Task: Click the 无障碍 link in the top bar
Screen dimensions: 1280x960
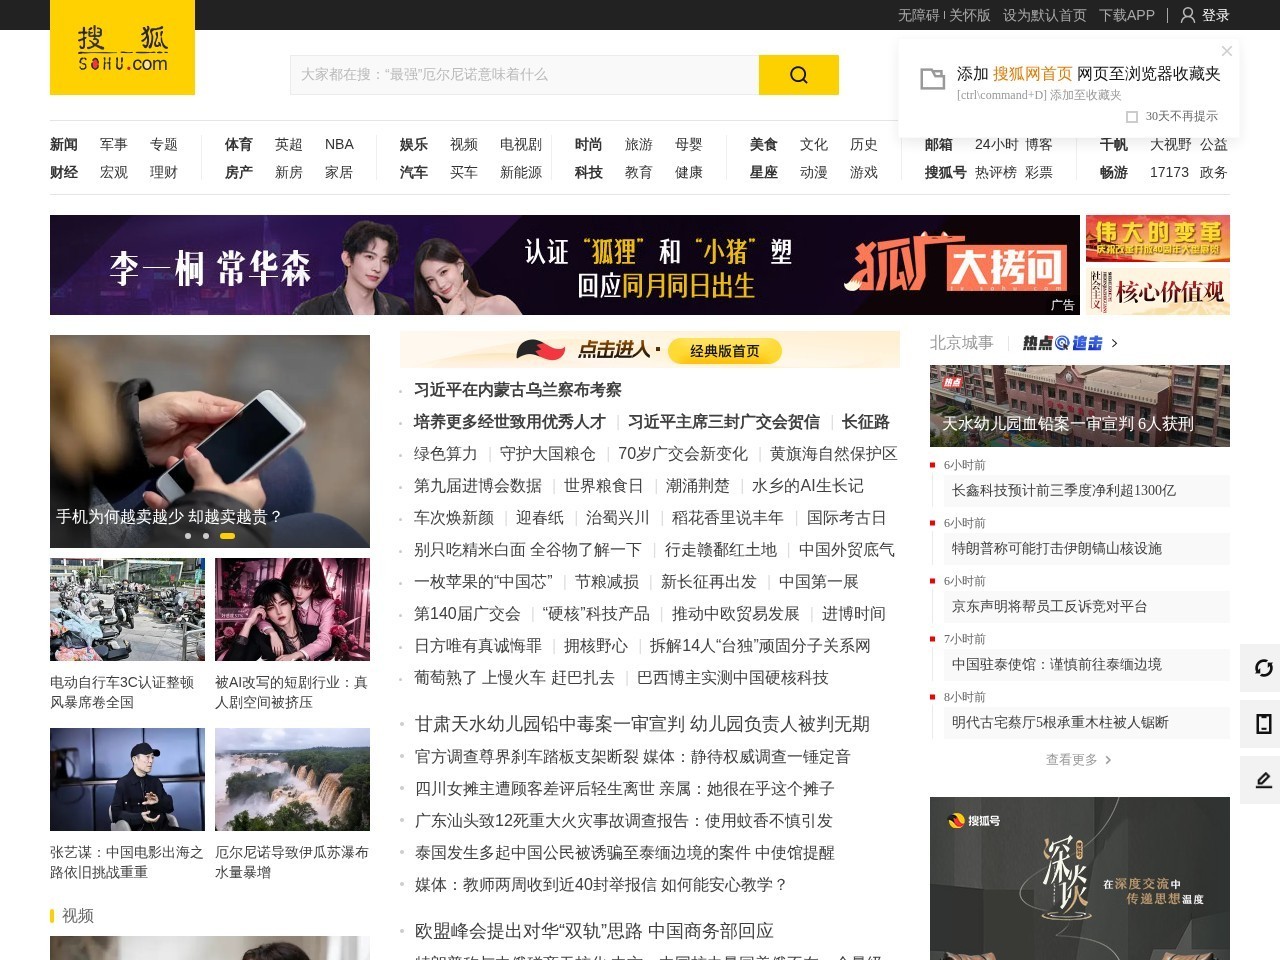Action: click(918, 15)
